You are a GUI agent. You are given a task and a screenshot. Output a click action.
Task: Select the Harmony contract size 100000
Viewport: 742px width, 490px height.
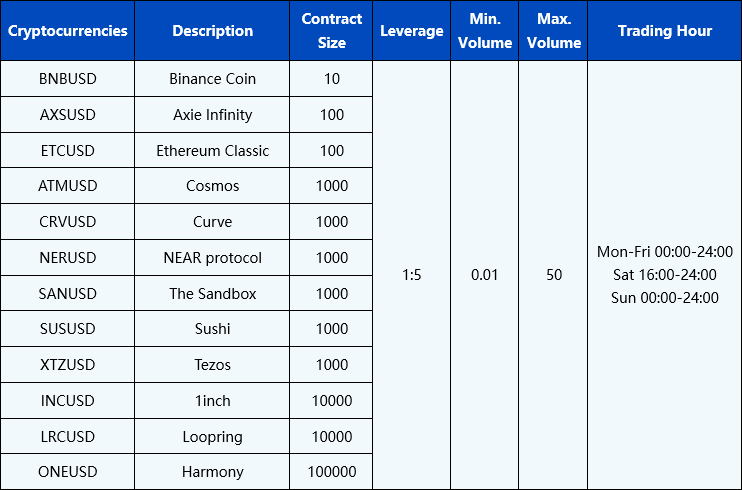tap(331, 472)
